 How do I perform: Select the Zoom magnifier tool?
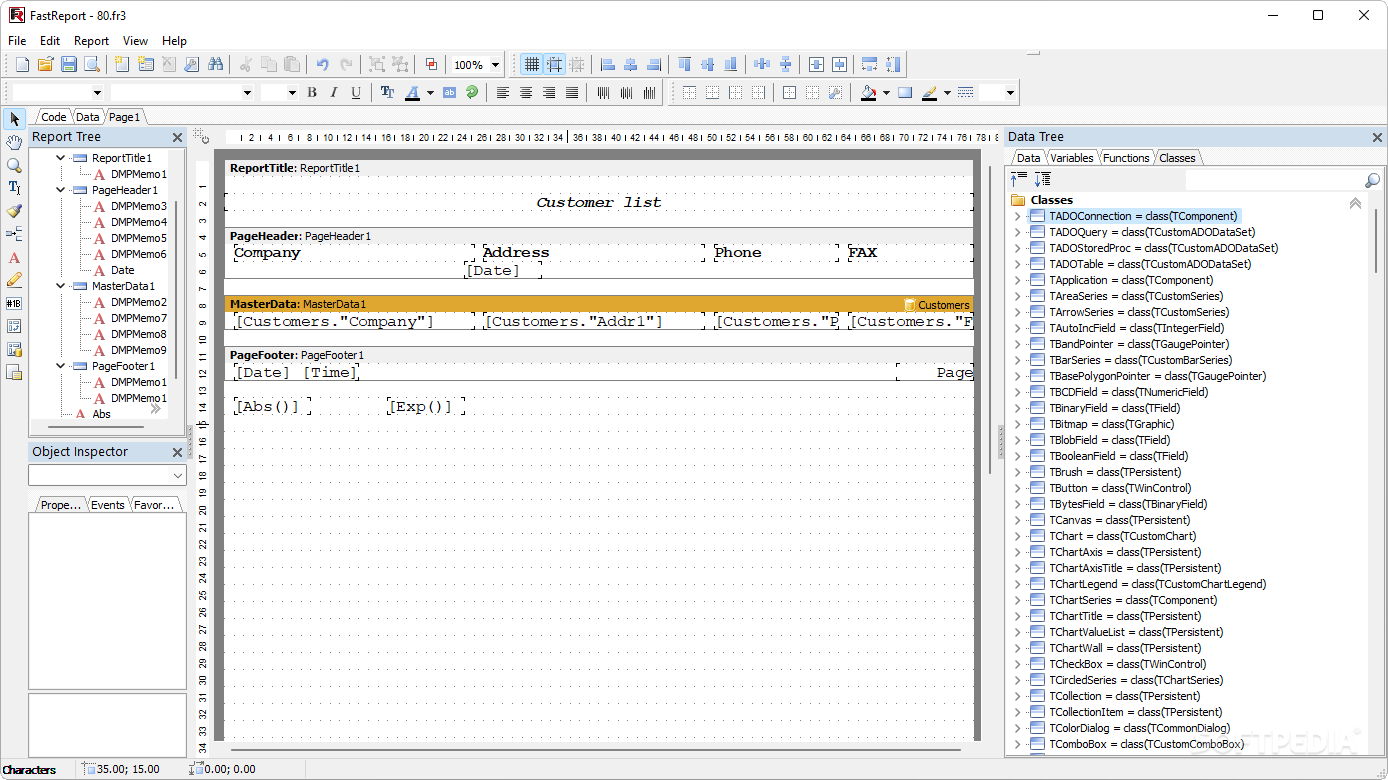14,165
